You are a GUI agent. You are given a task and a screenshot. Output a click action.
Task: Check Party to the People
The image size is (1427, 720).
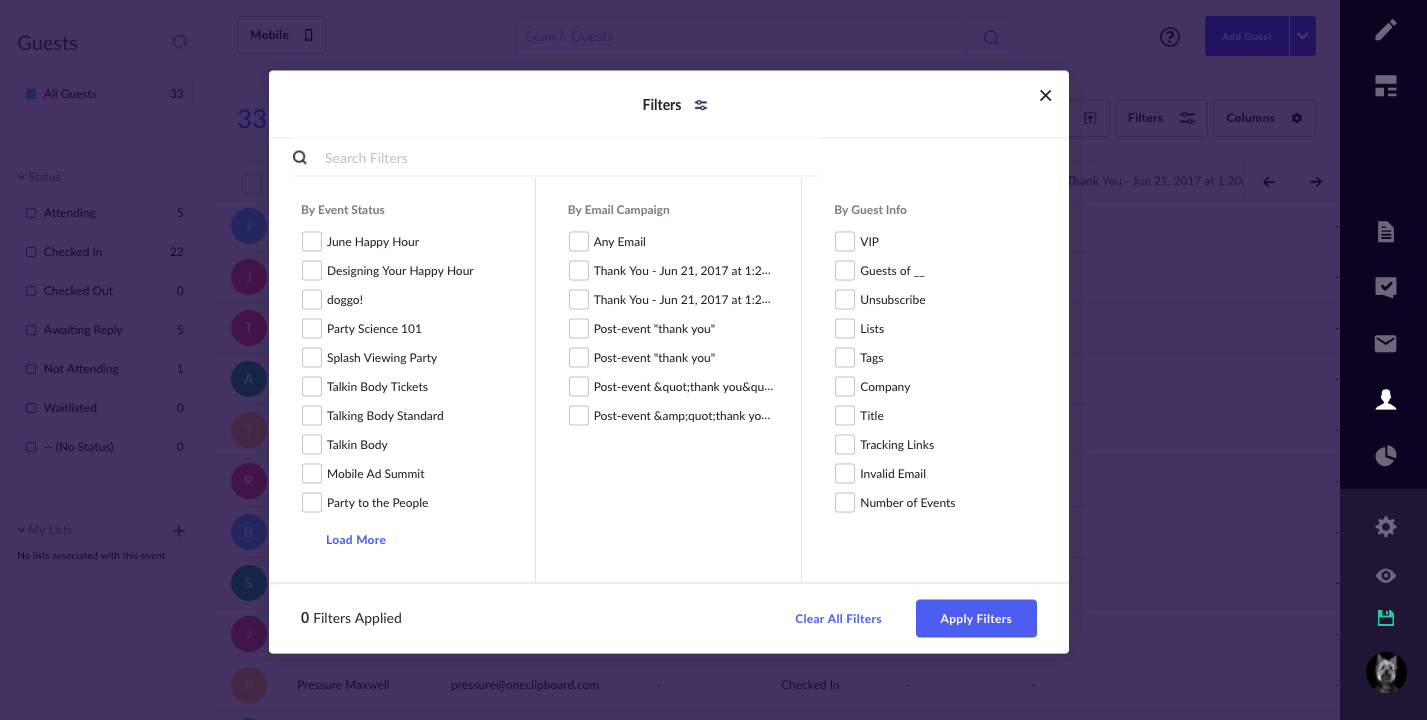pos(312,503)
